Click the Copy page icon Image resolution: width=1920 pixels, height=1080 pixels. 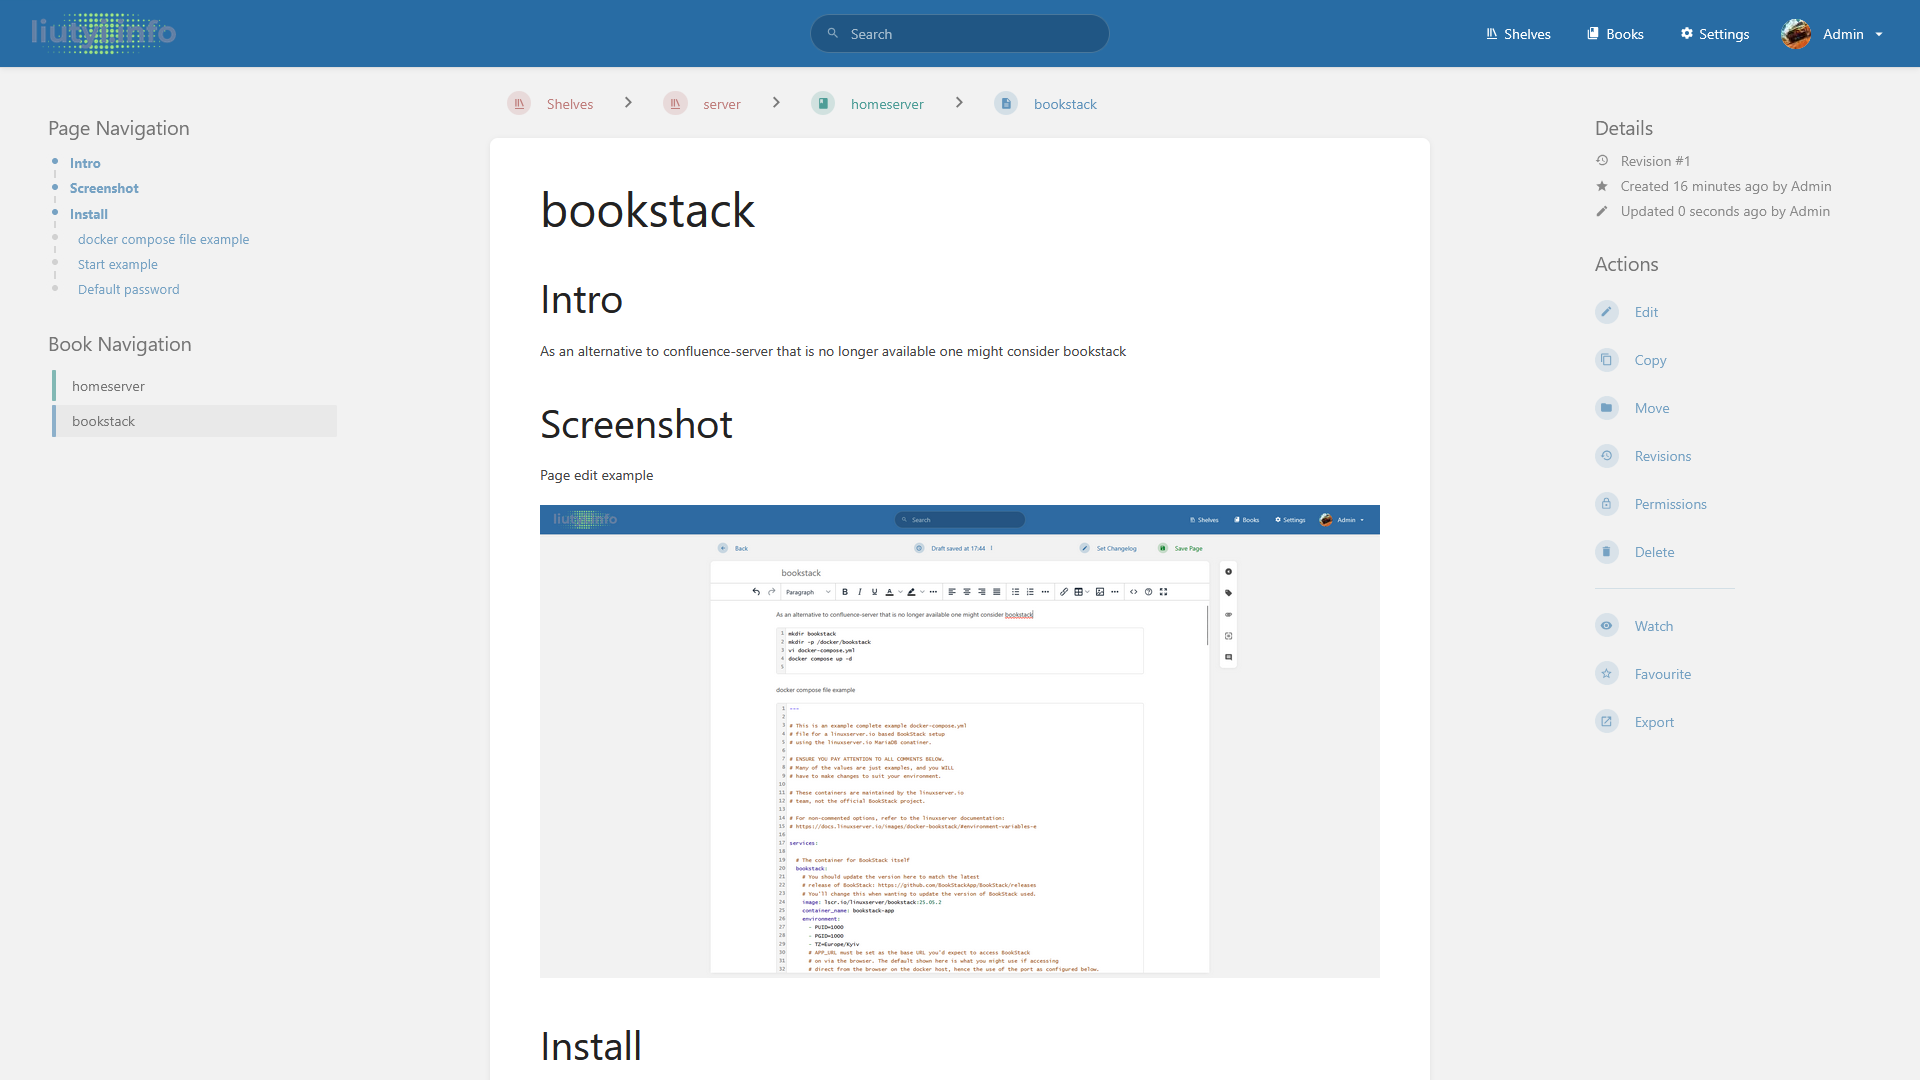(x=1606, y=360)
